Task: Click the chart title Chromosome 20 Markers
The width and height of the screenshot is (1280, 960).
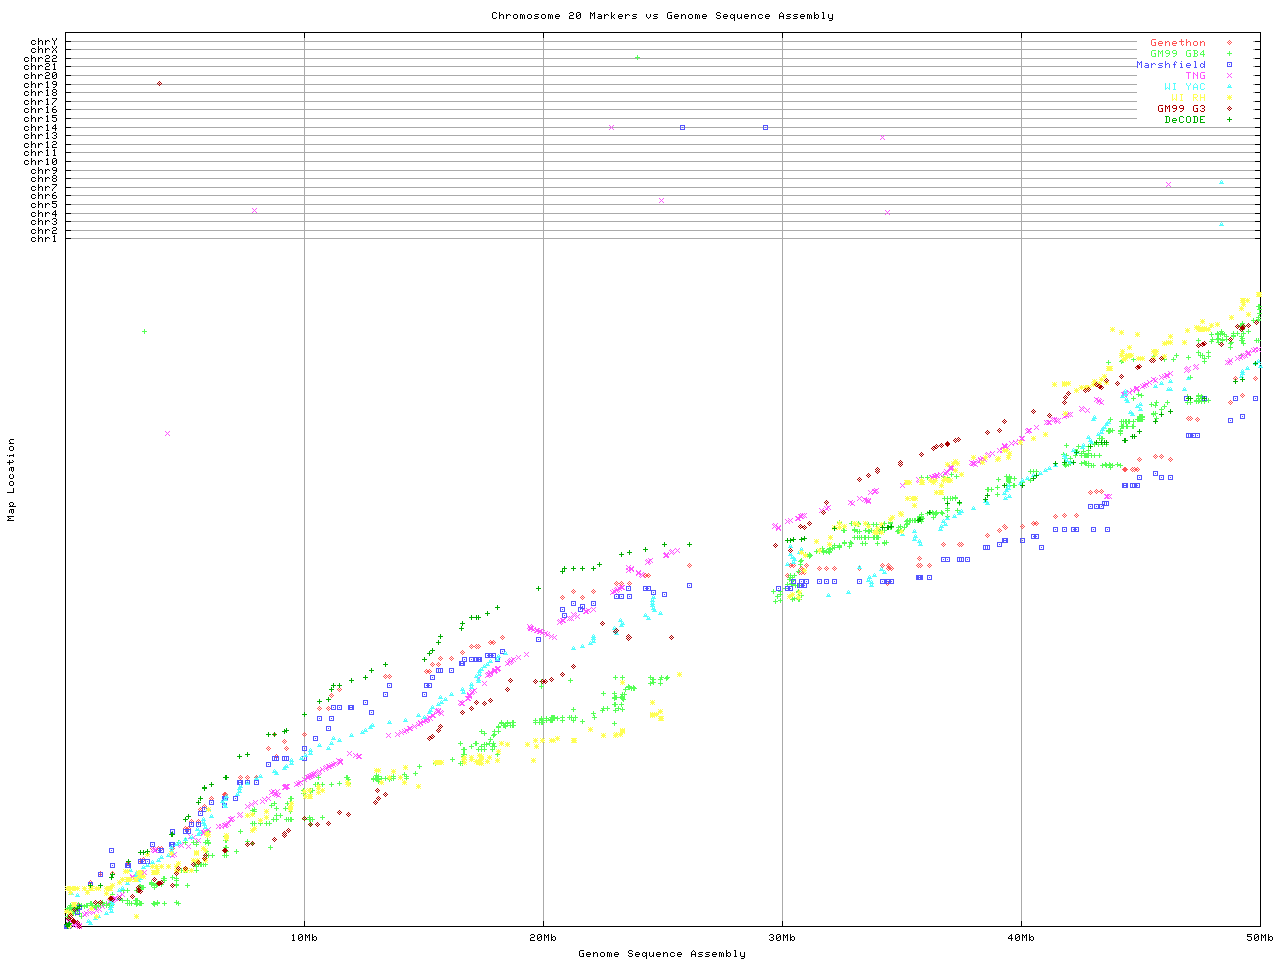Action: [662, 16]
